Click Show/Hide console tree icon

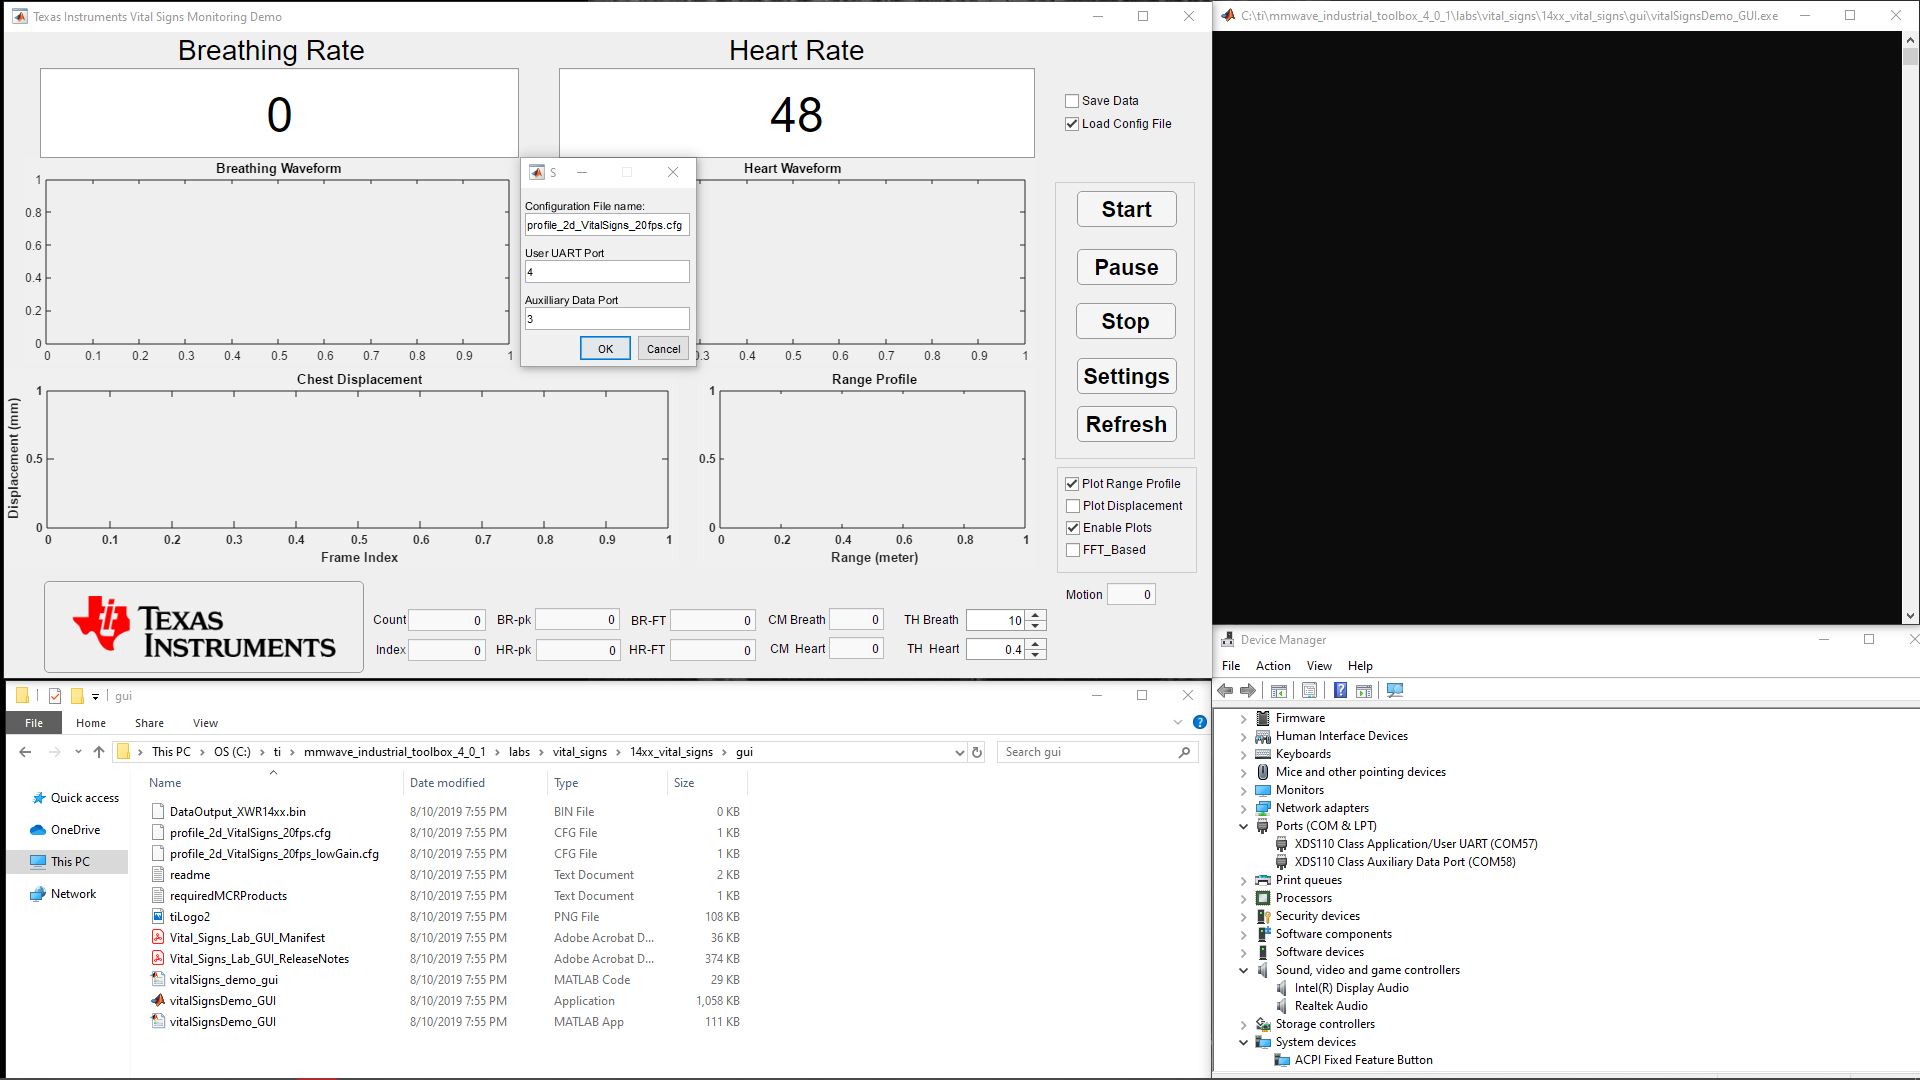[1278, 691]
